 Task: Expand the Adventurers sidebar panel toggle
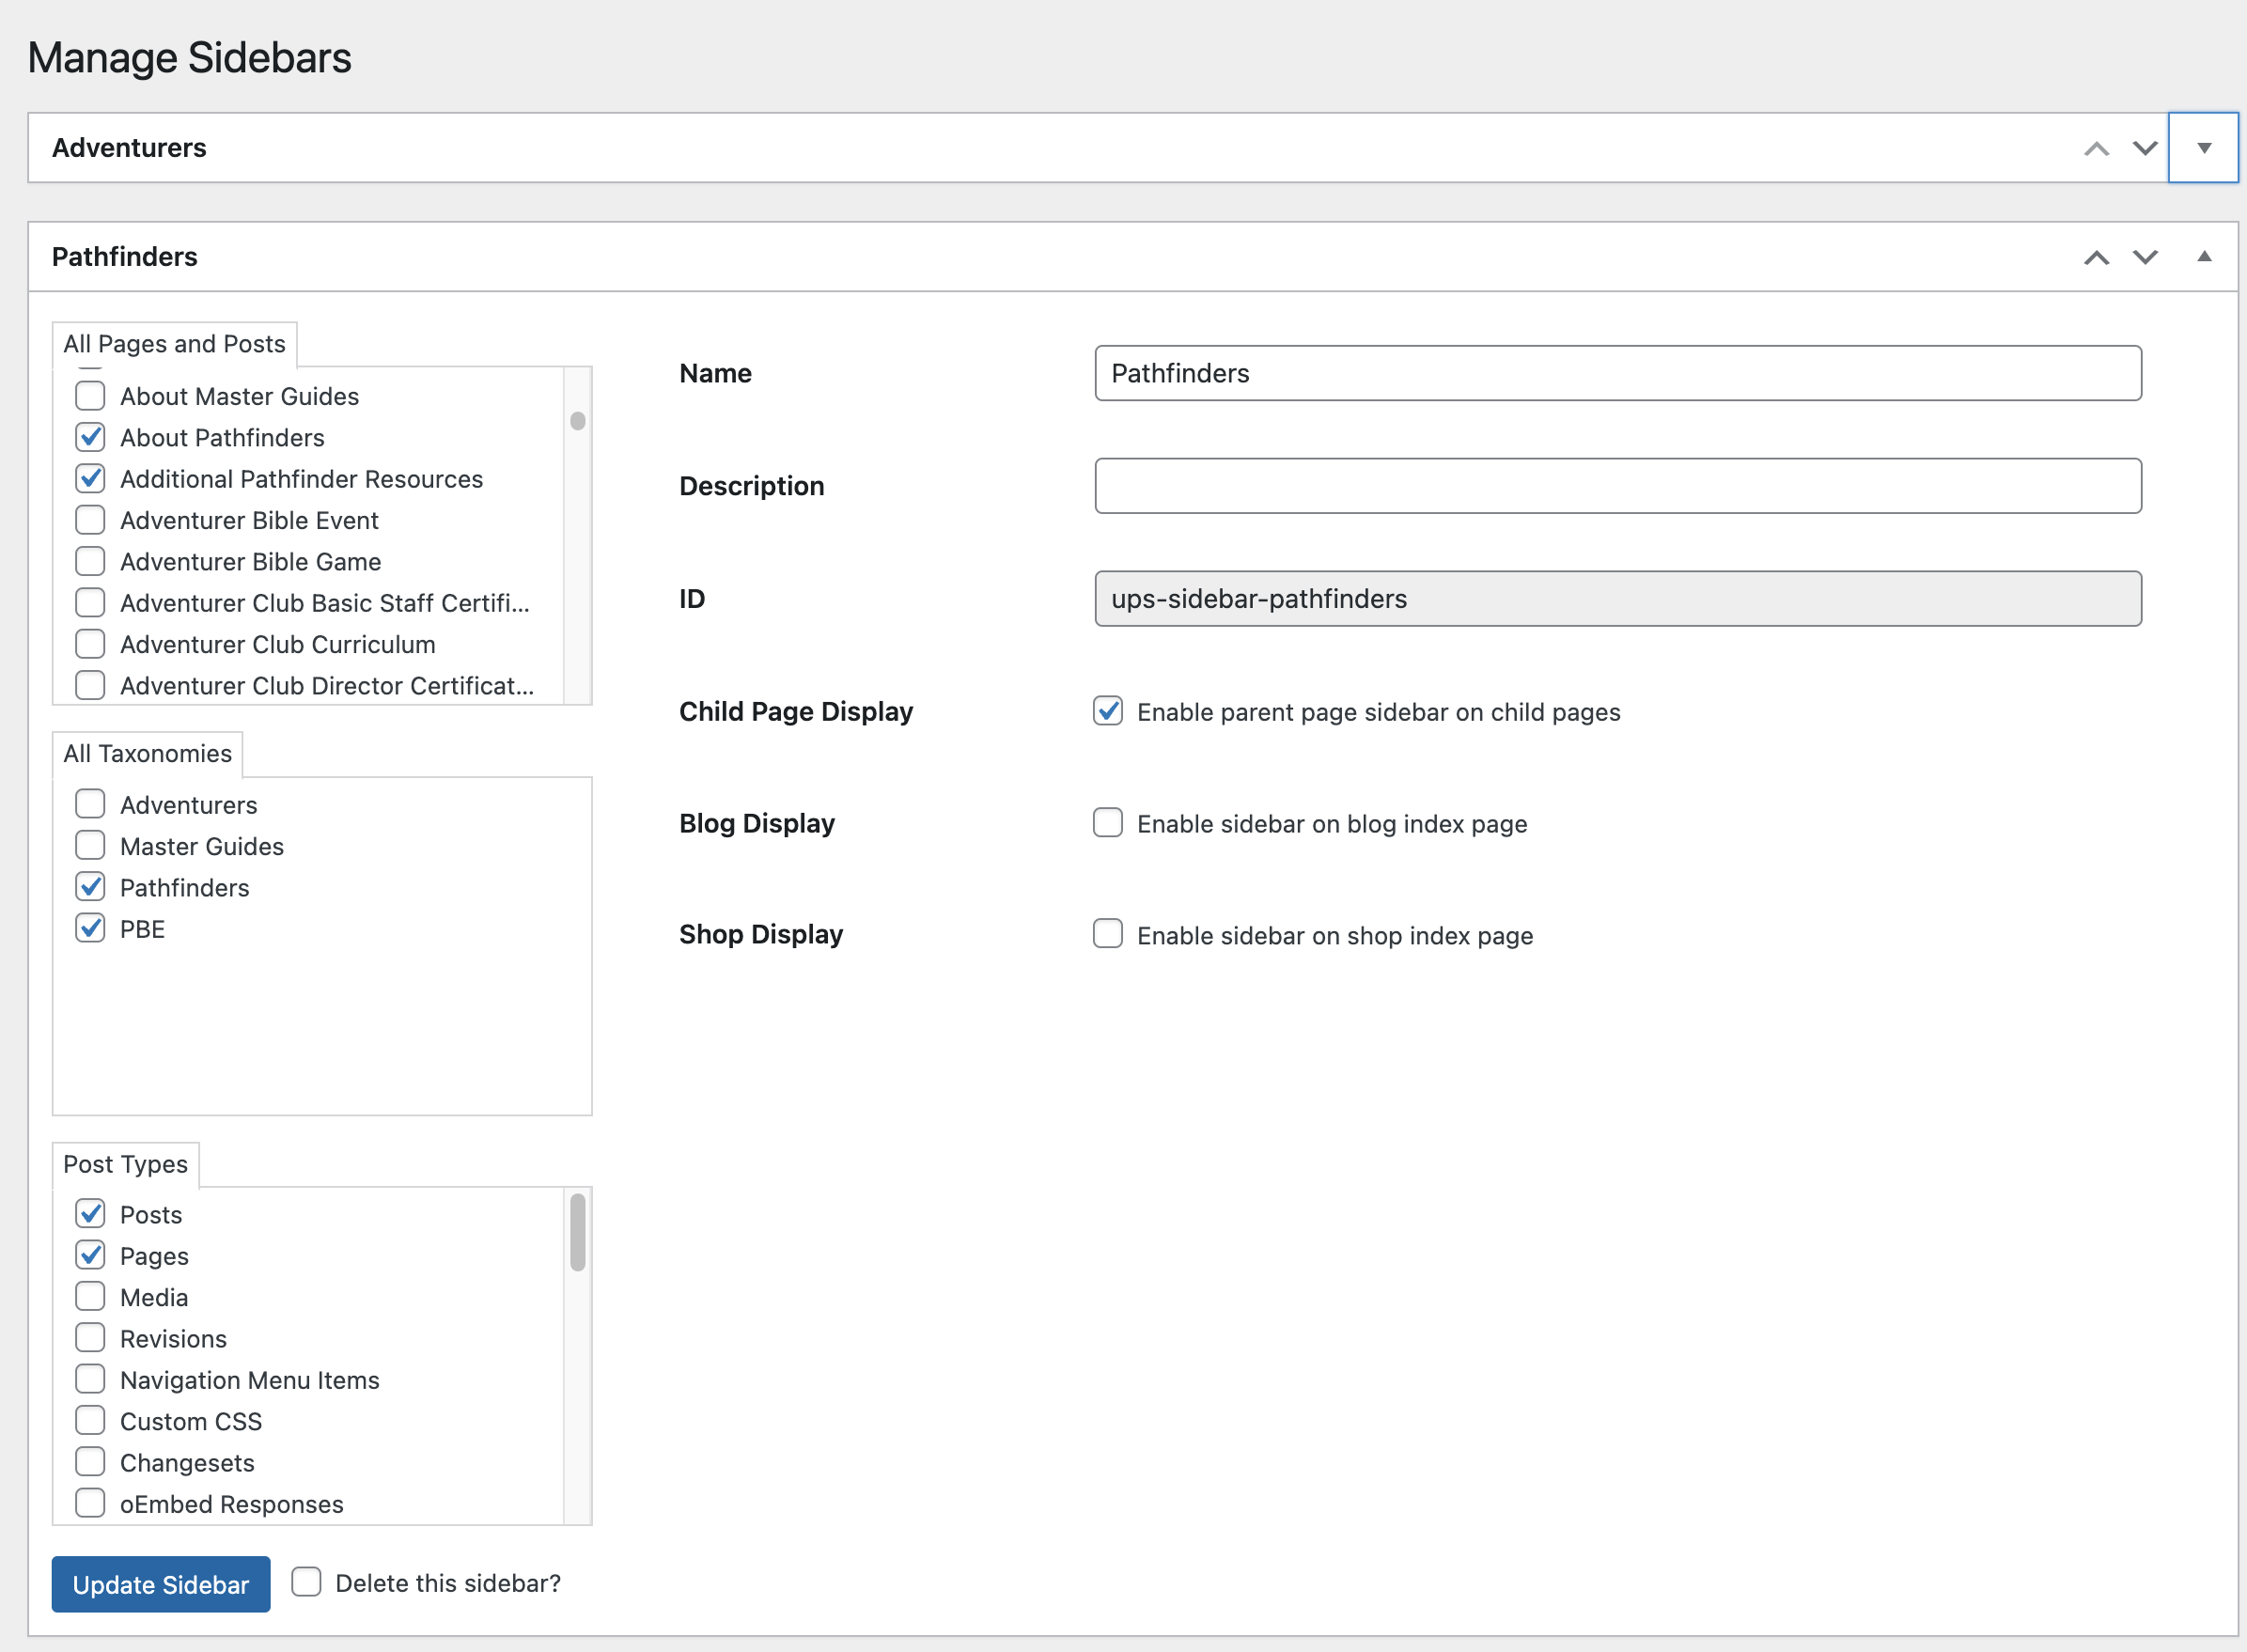pos(2203,148)
